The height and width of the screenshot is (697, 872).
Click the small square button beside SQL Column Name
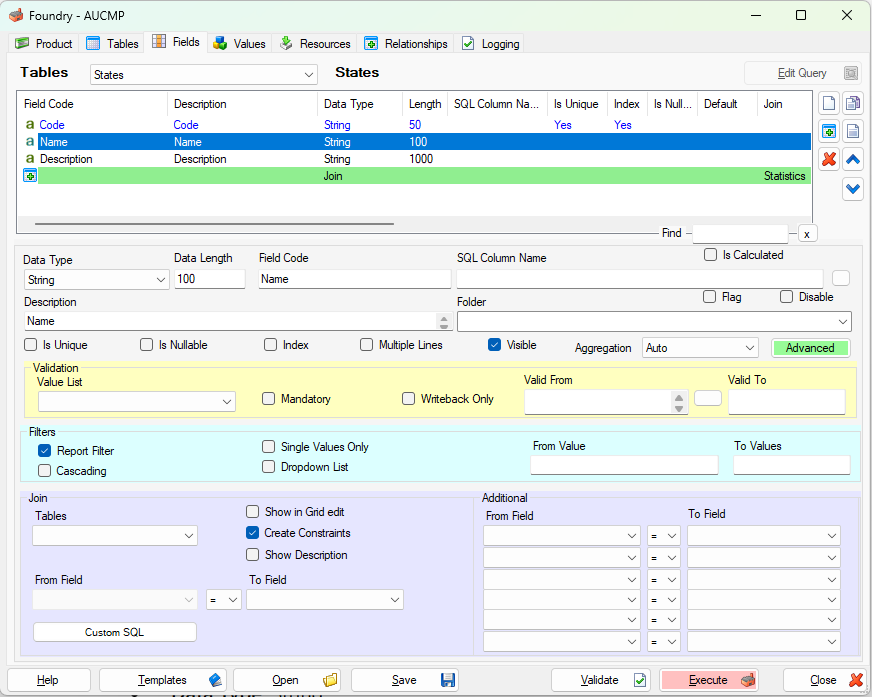point(841,278)
